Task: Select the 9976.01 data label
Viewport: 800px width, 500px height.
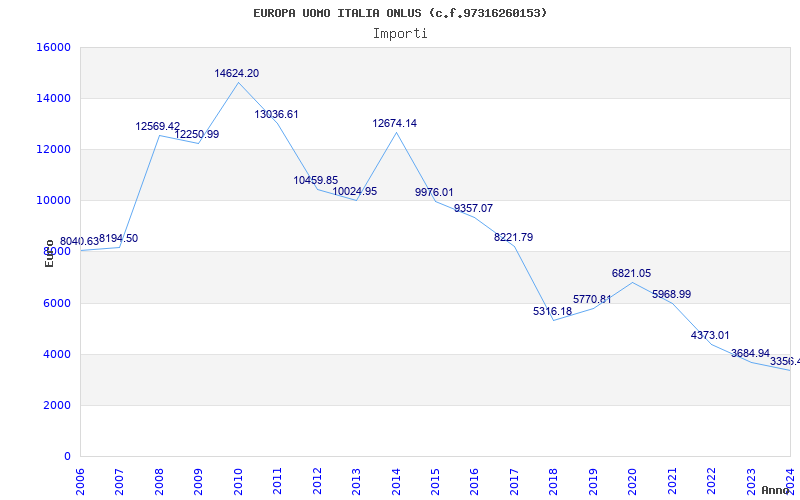Action: click(434, 192)
